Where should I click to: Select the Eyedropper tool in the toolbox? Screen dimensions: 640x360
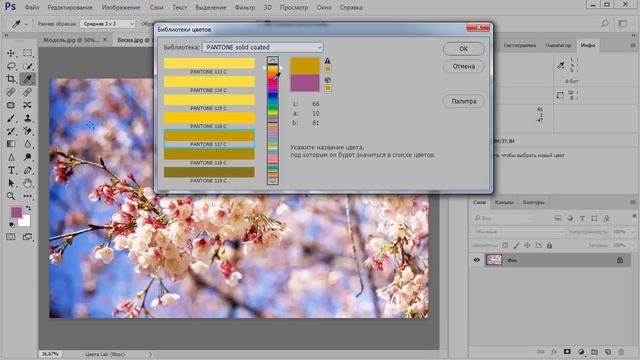(27, 79)
